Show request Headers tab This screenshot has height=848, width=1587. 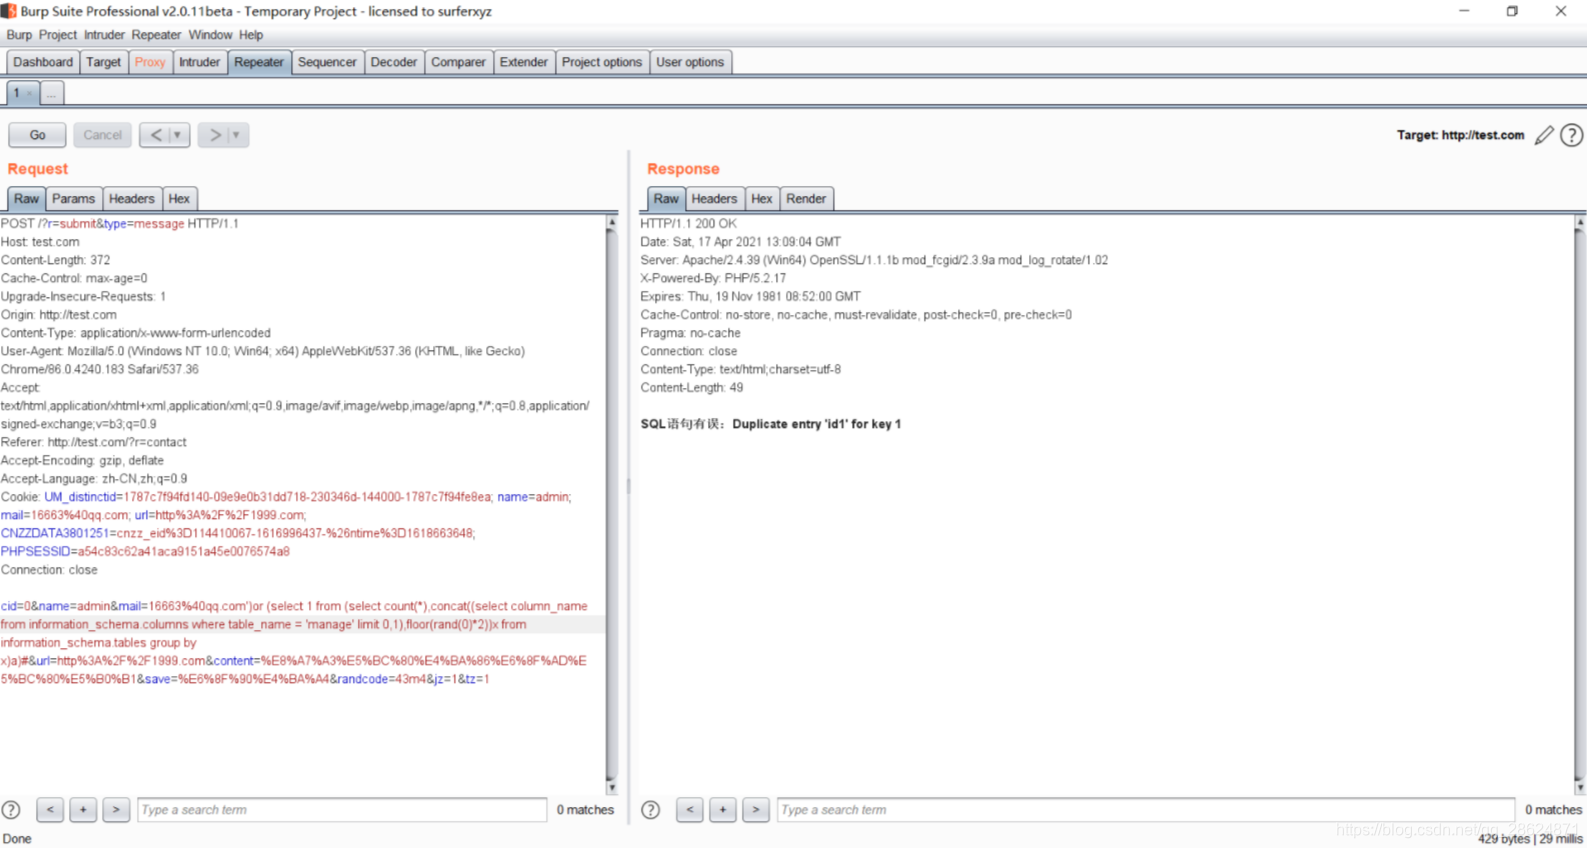[132, 199]
